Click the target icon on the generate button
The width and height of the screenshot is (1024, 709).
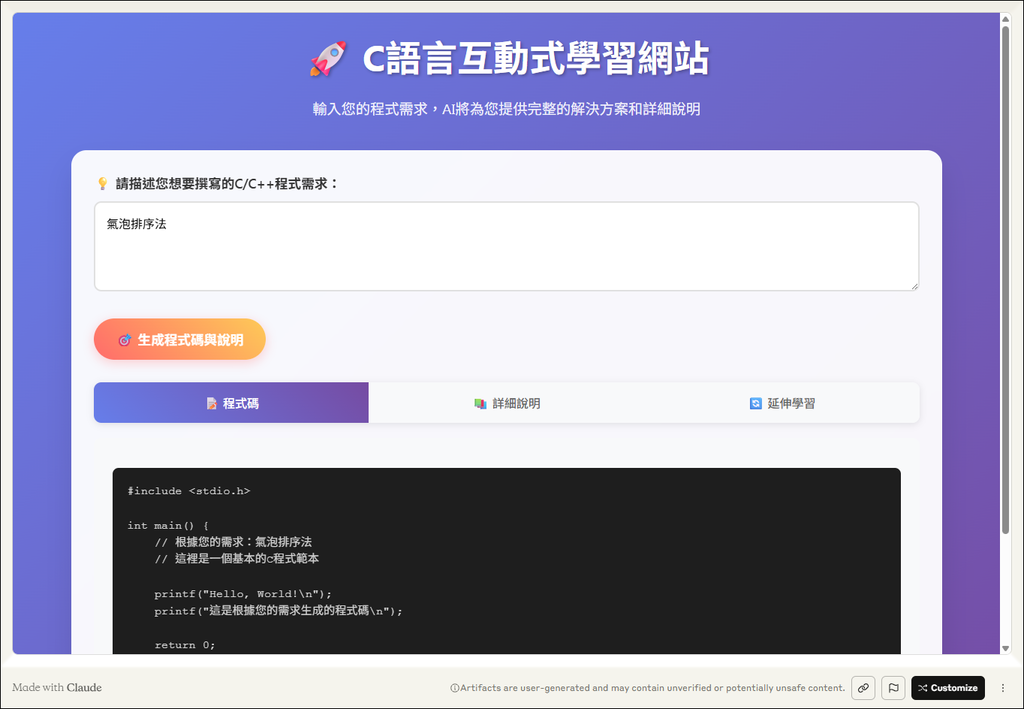pos(125,340)
